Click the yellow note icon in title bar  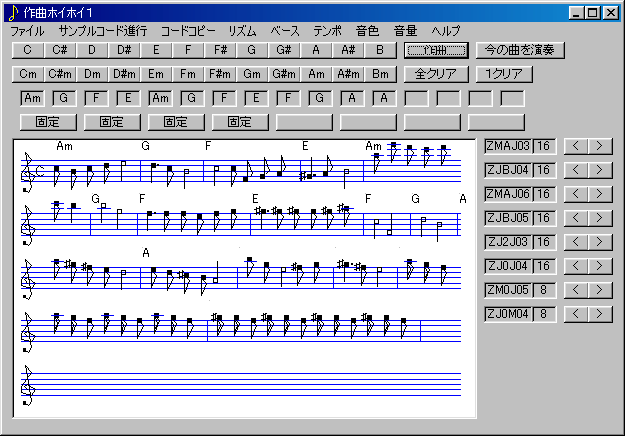14,13
